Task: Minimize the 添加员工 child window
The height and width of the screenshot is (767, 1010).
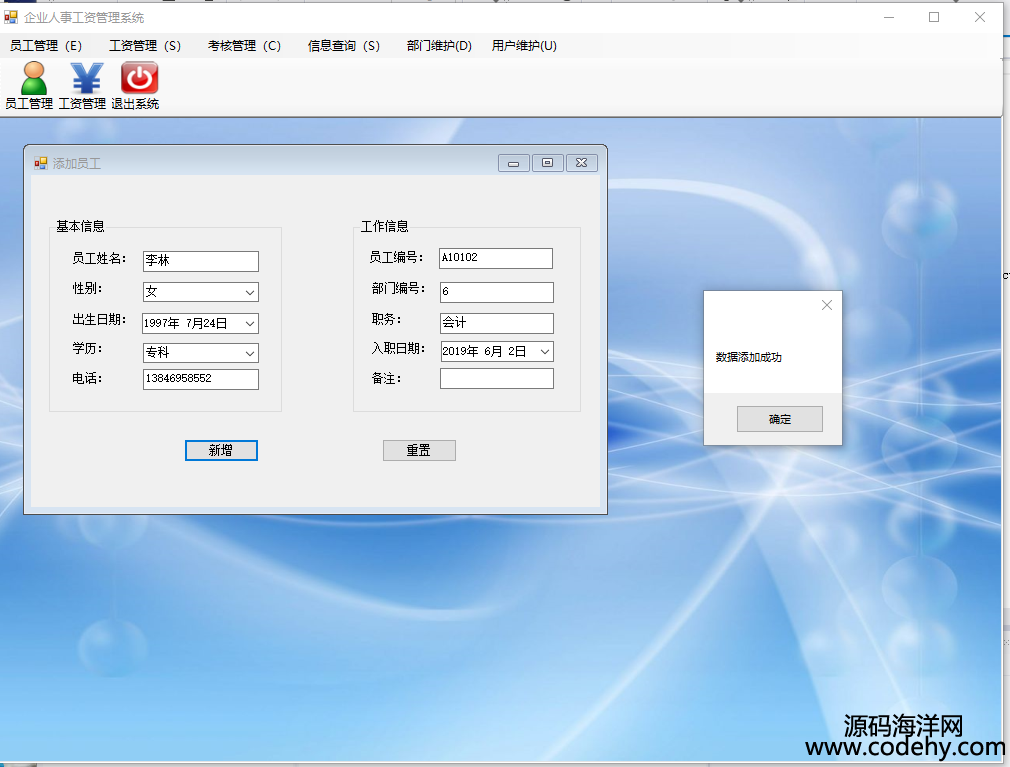Action: point(514,163)
